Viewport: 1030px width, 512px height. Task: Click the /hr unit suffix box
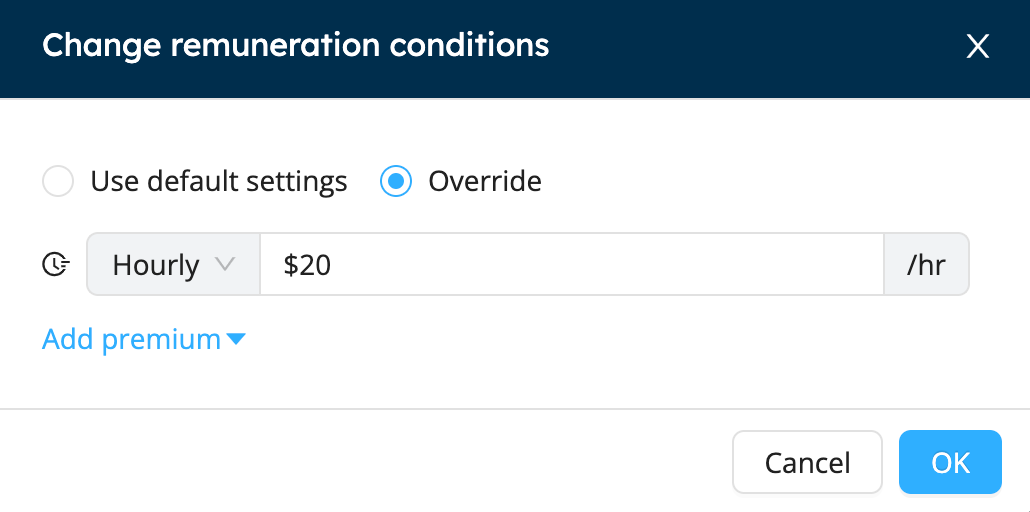coord(926,264)
